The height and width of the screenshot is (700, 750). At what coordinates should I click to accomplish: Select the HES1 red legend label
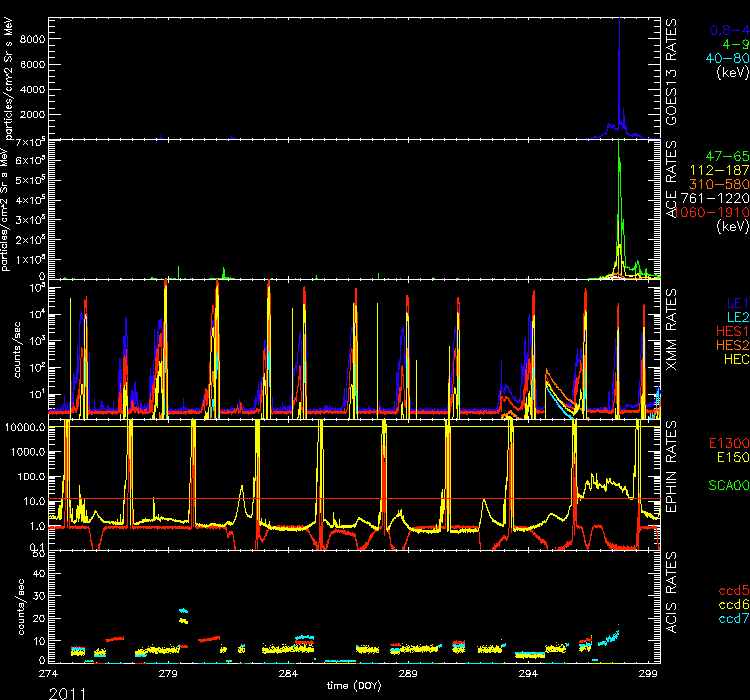tap(731, 329)
